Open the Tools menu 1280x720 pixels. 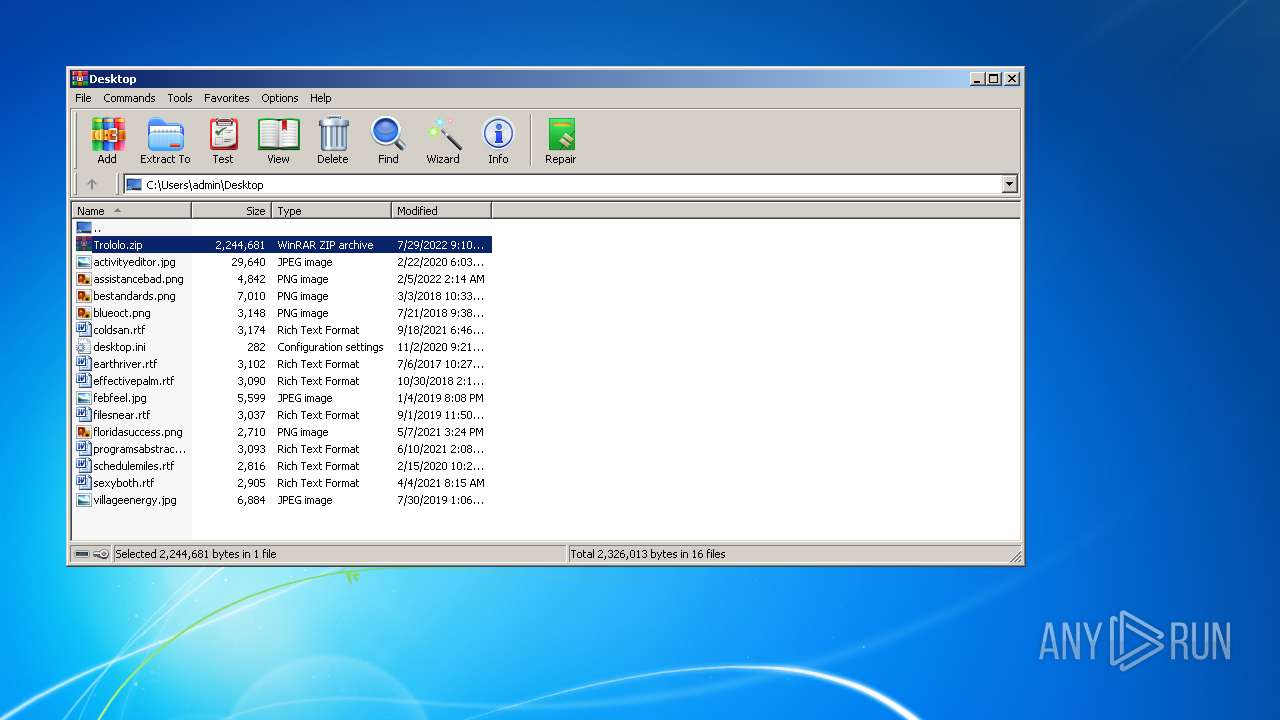[180, 98]
